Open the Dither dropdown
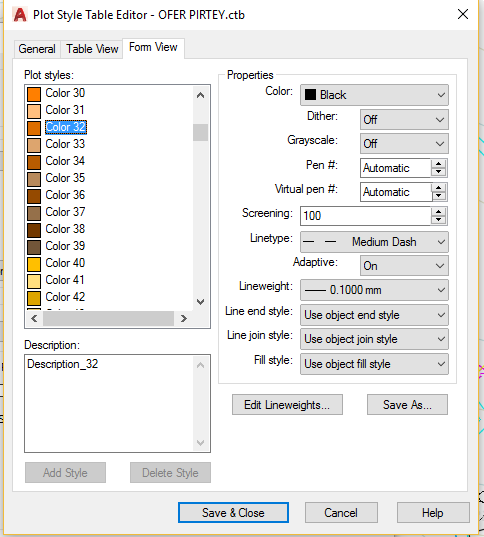 tap(404, 120)
